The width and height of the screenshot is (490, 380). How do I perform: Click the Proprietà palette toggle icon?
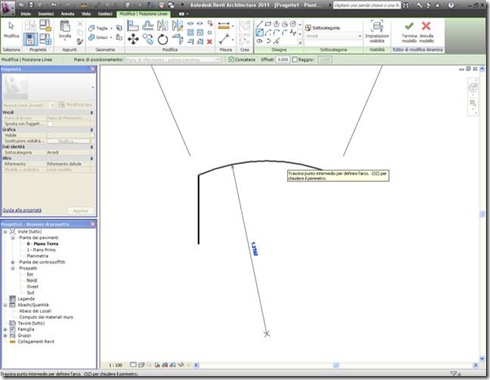tap(30, 40)
